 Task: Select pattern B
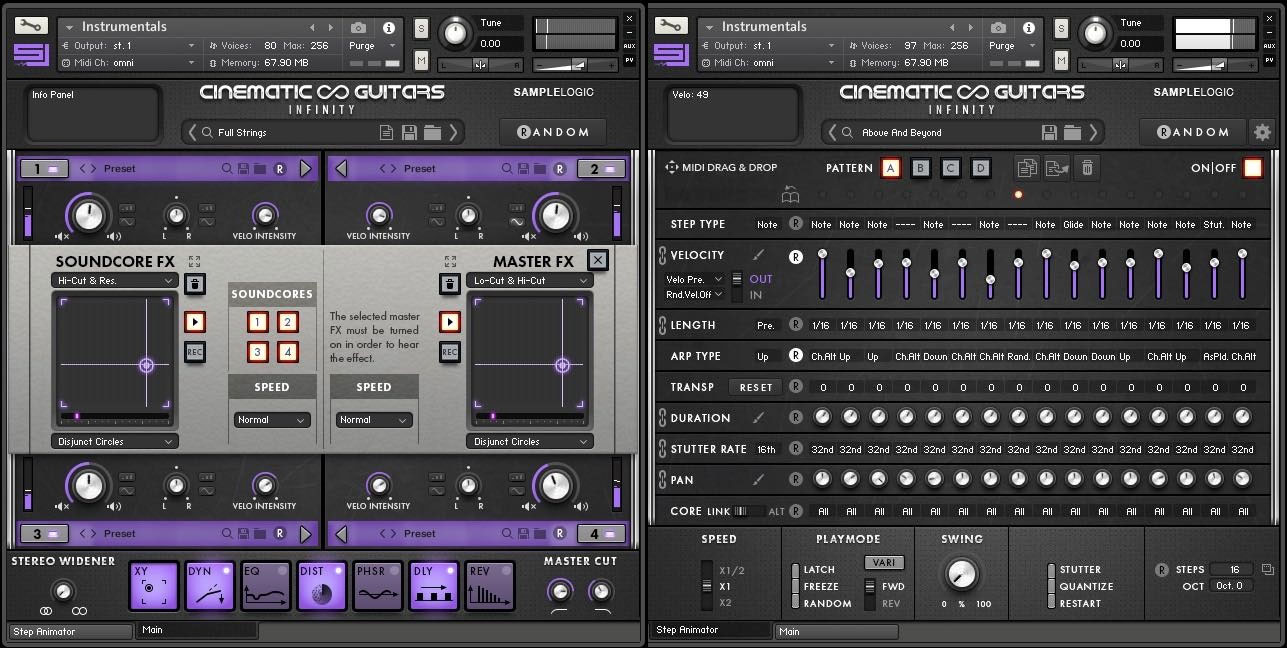(921, 168)
